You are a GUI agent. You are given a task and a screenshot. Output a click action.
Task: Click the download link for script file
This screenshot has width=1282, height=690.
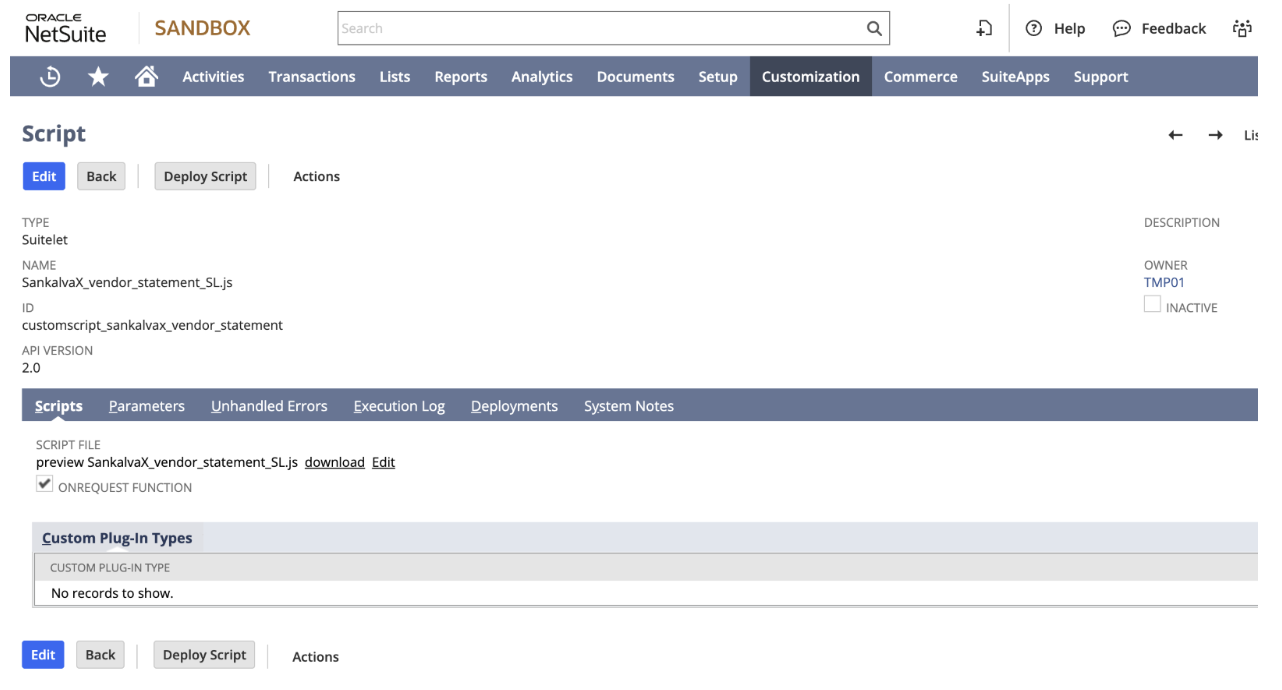click(x=334, y=462)
